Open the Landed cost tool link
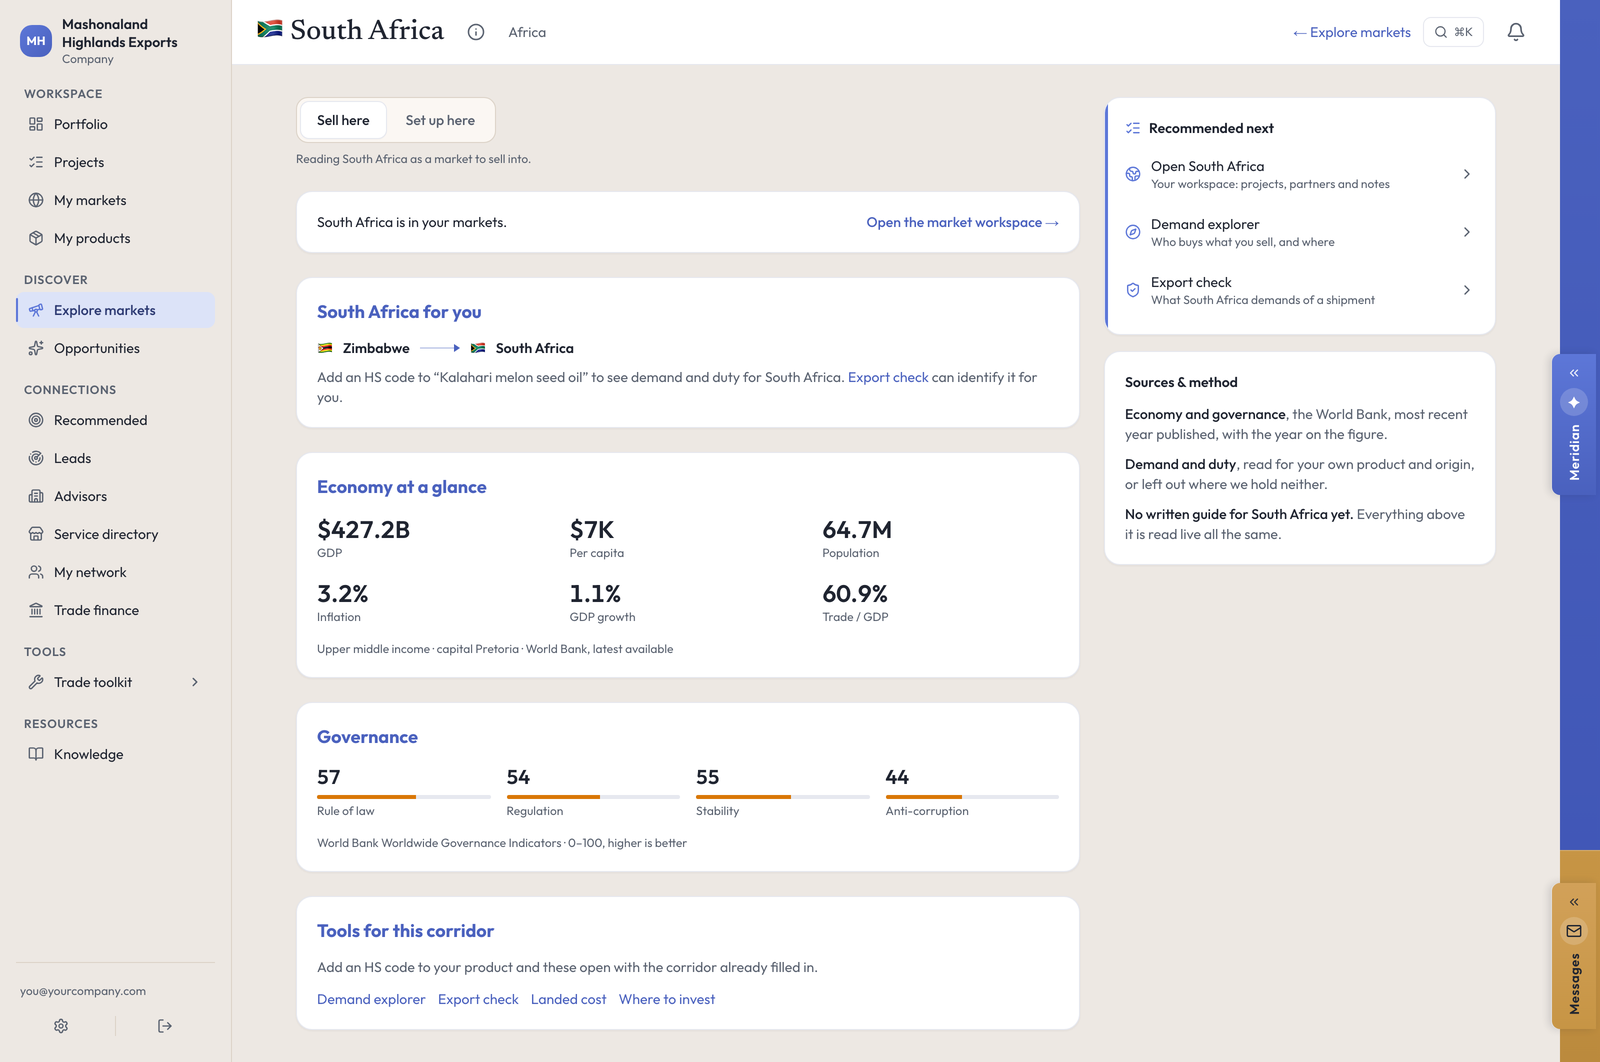Viewport: 1600px width, 1062px height. [568, 999]
